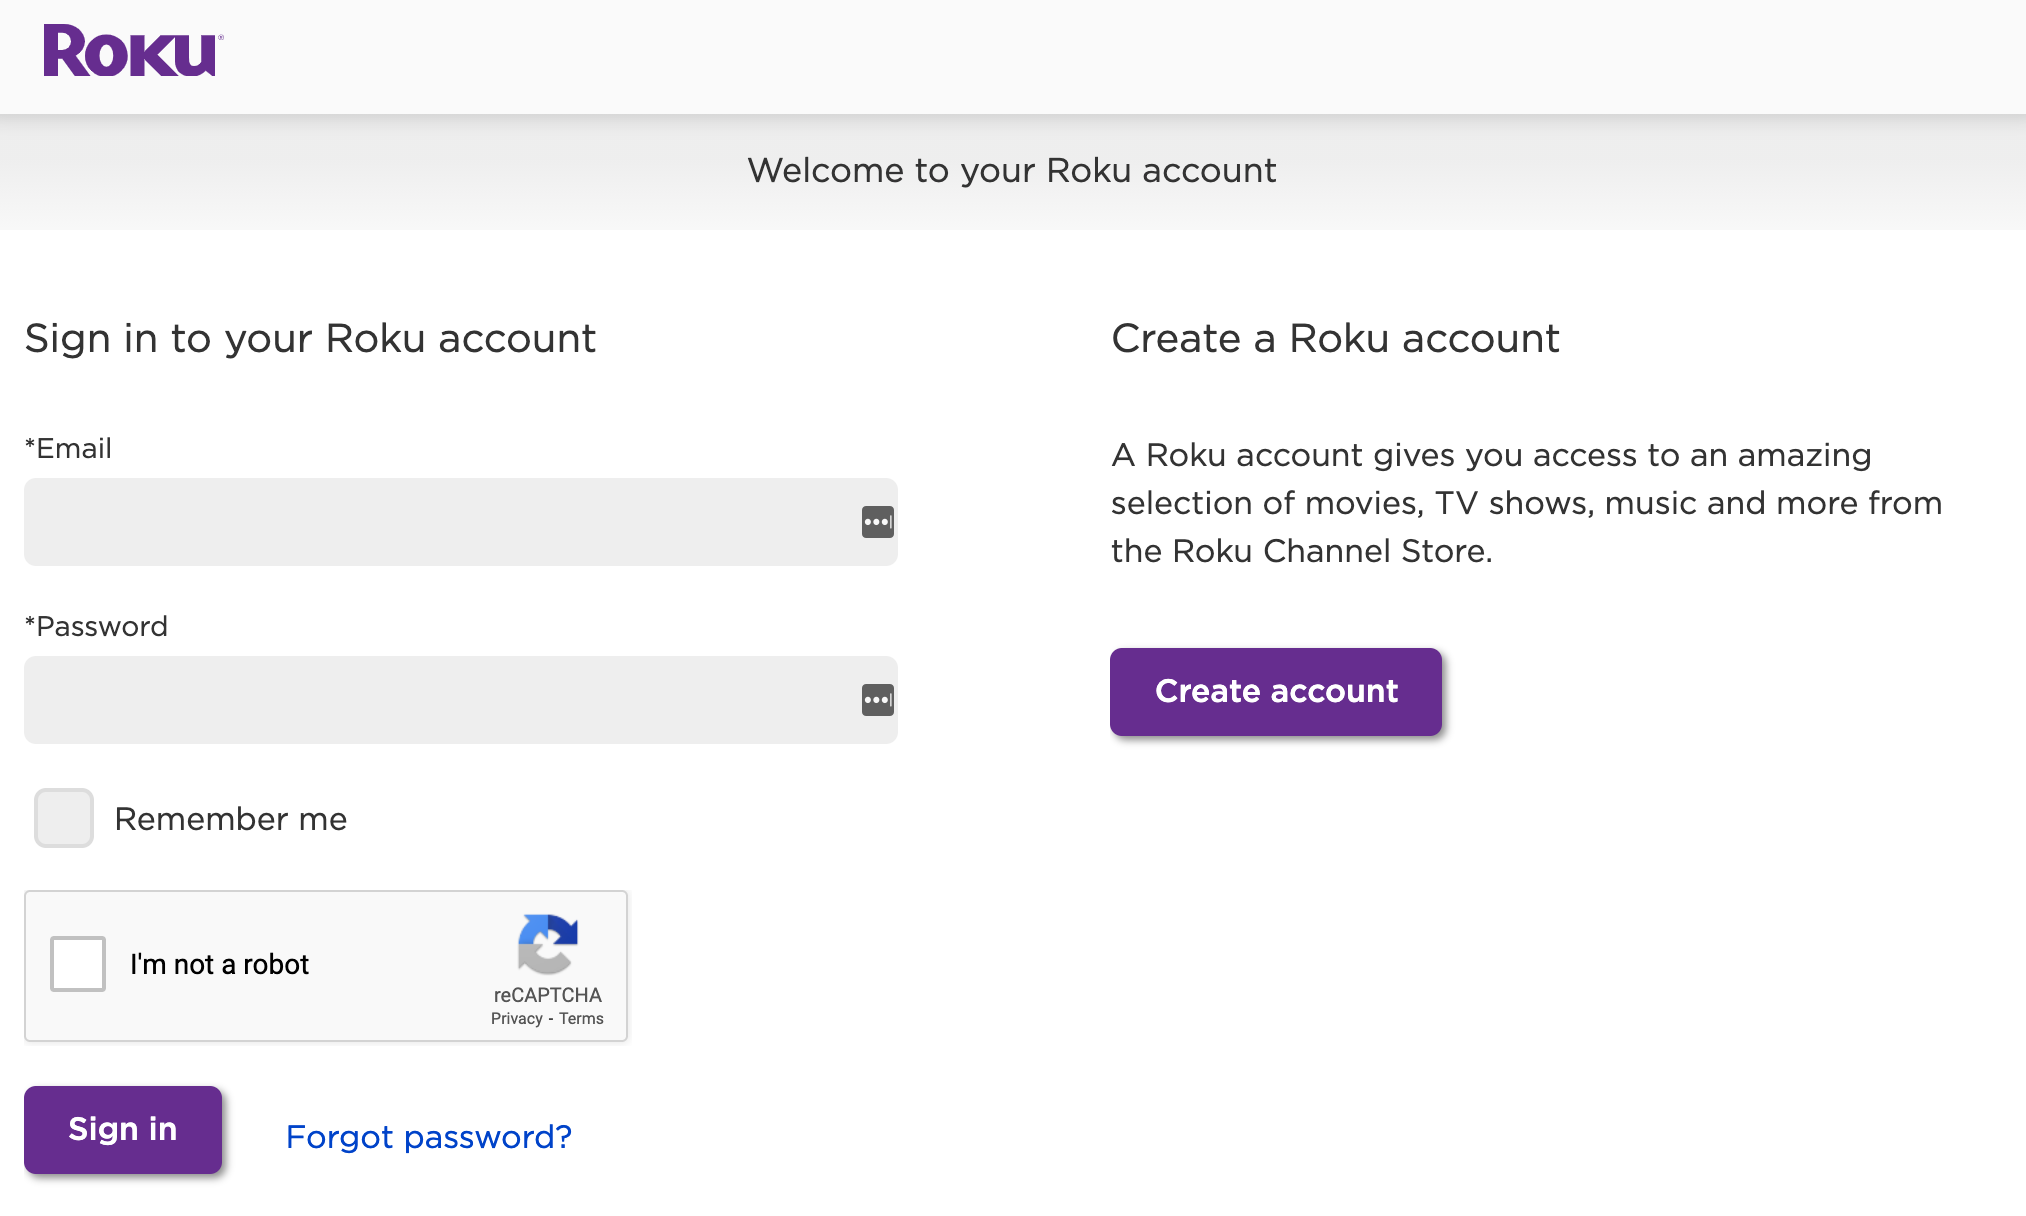Focus the Email input field
This screenshot has width=2026, height=1216.
461,522
